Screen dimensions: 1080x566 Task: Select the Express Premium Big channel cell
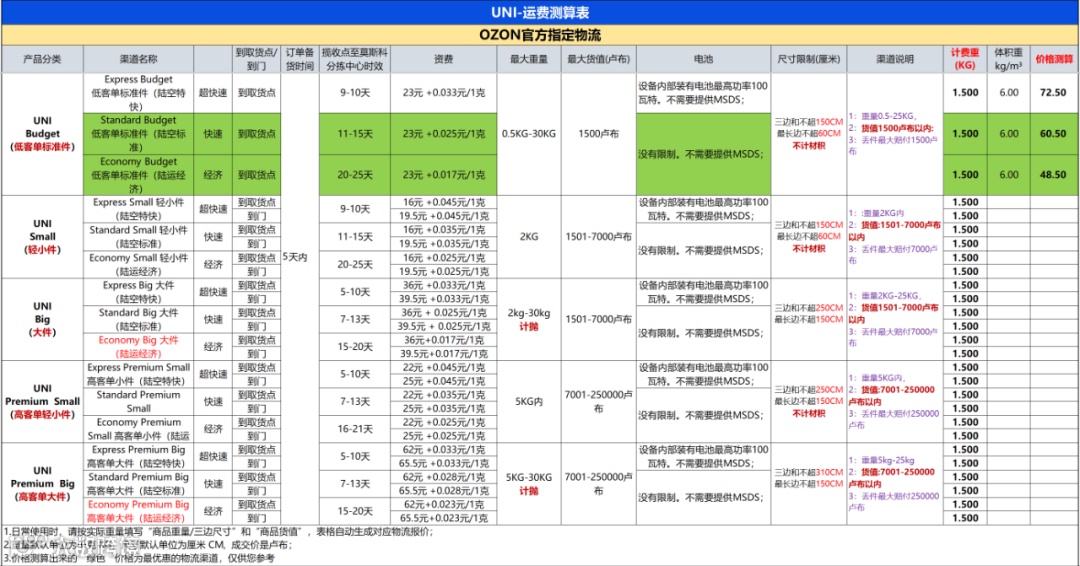pyautogui.click(x=138, y=457)
